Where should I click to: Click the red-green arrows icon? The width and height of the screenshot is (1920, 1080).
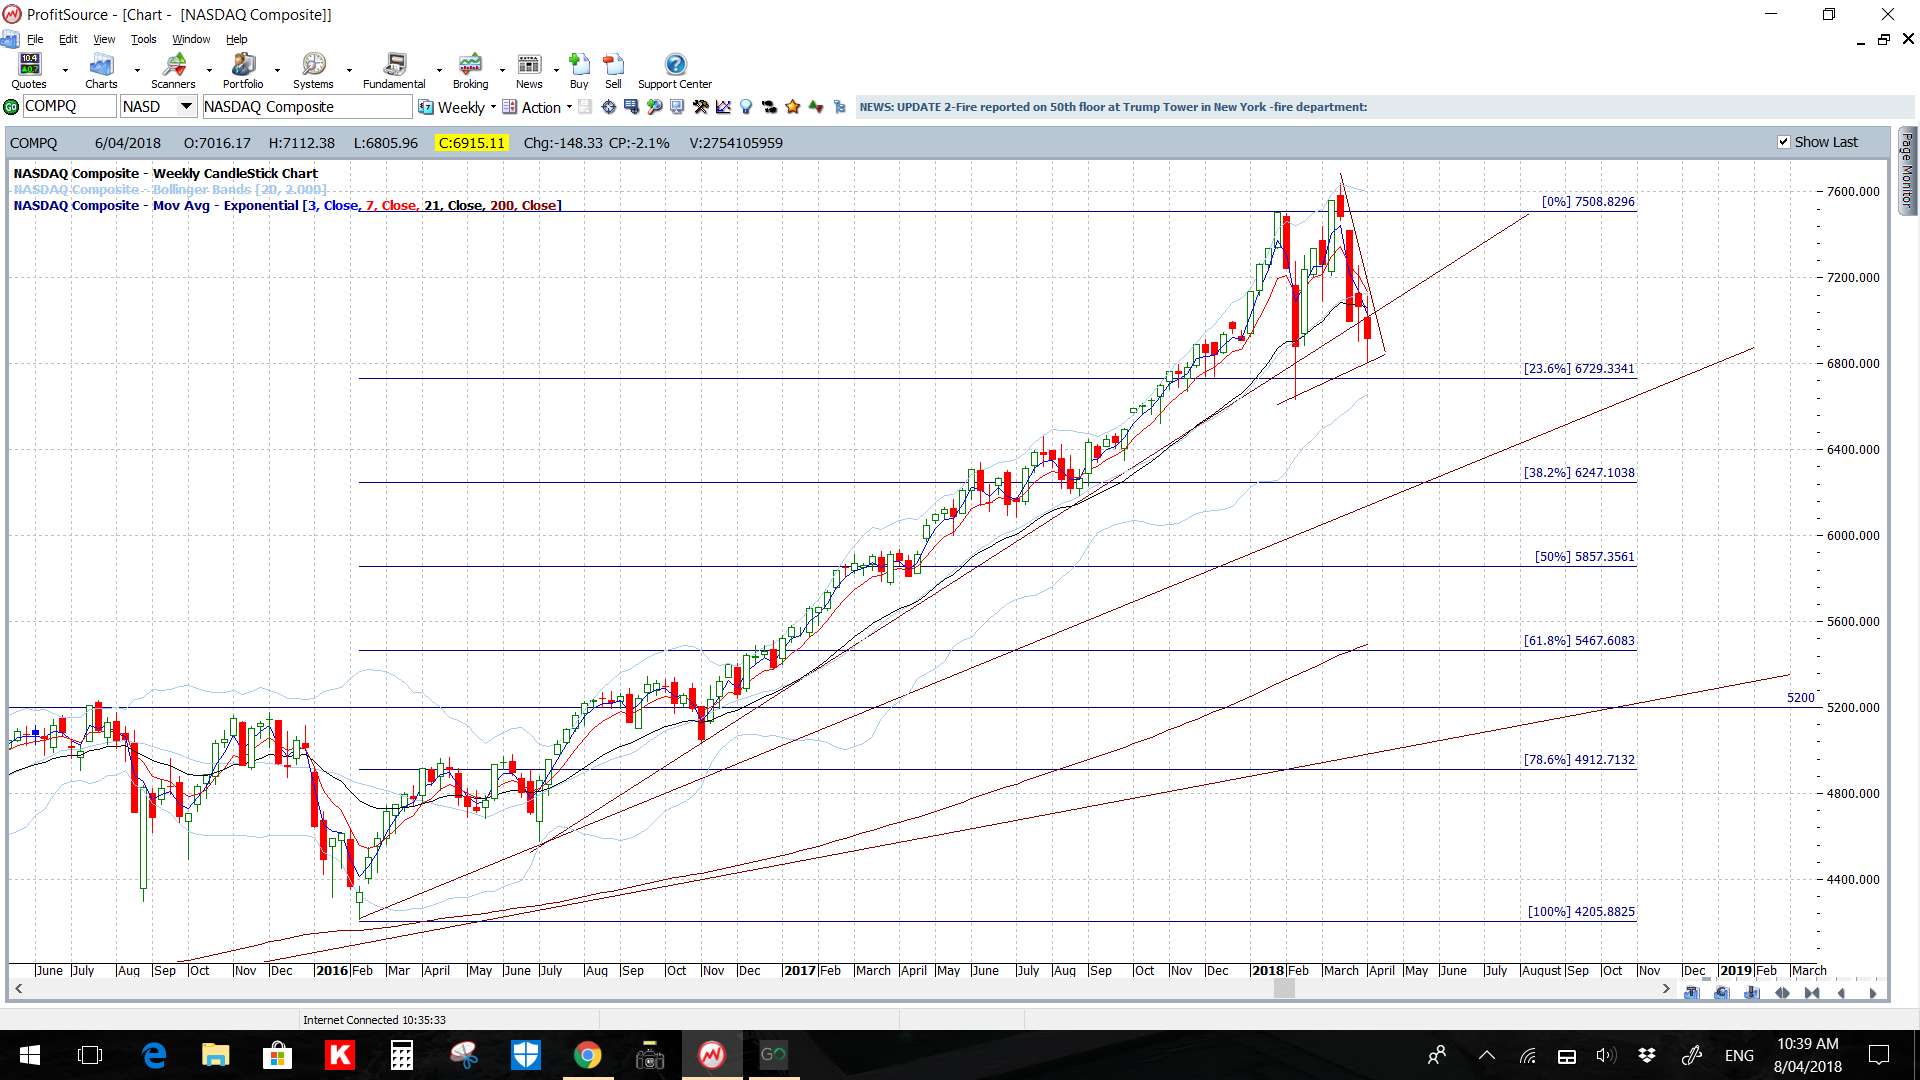pyautogui.click(x=816, y=107)
